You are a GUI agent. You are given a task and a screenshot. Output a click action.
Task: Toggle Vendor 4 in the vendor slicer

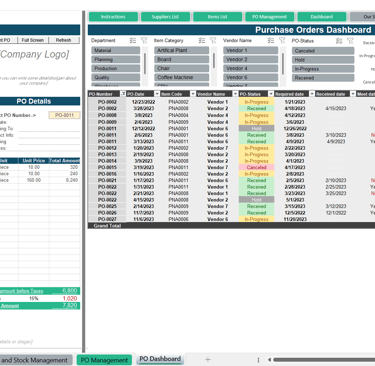coord(250,68)
